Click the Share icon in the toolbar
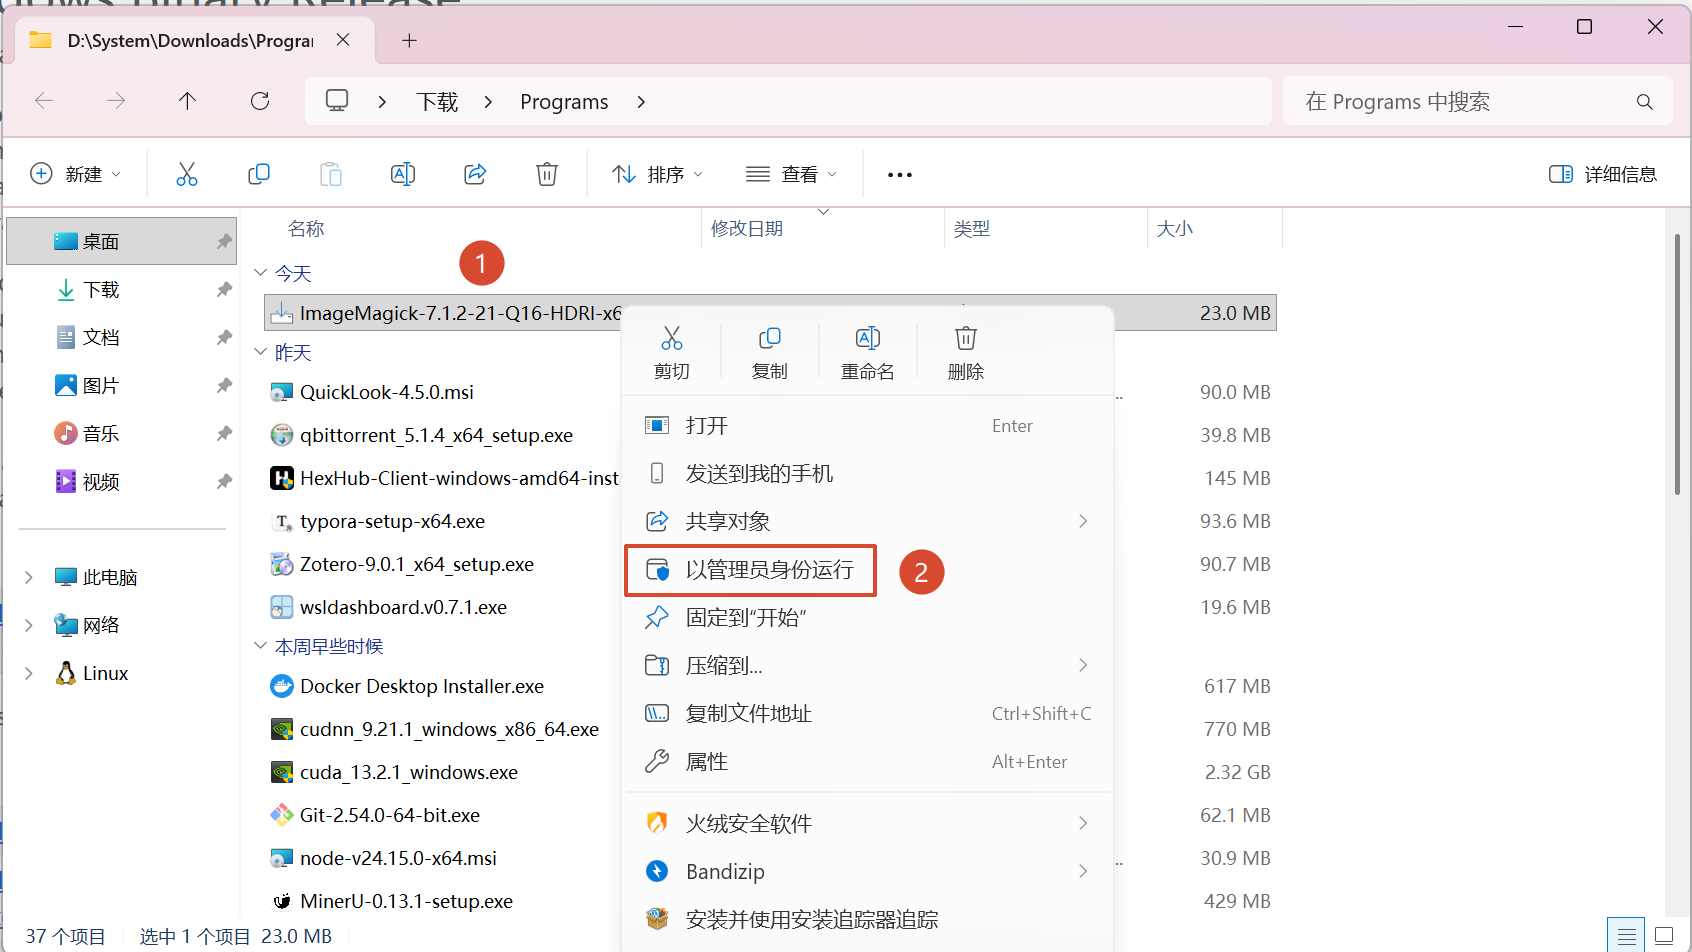 tap(475, 174)
